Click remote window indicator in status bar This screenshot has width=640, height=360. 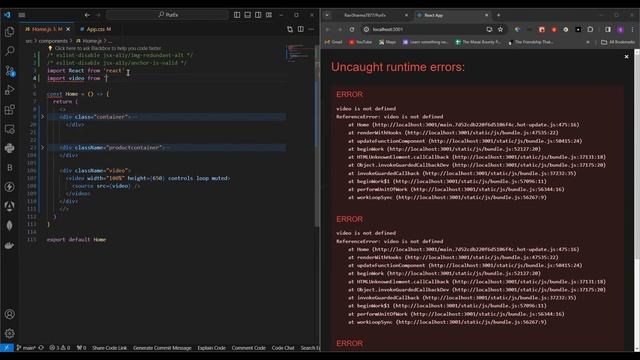click(x=7, y=348)
